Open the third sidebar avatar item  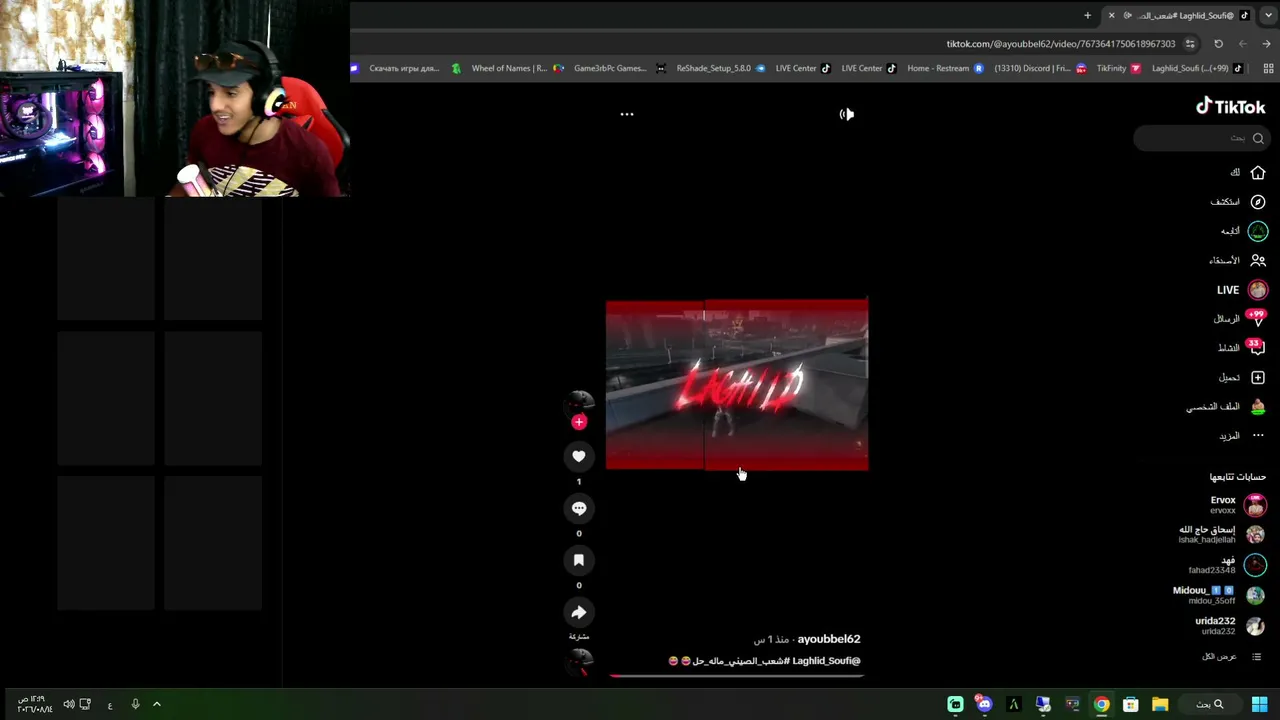(1257, 231)
